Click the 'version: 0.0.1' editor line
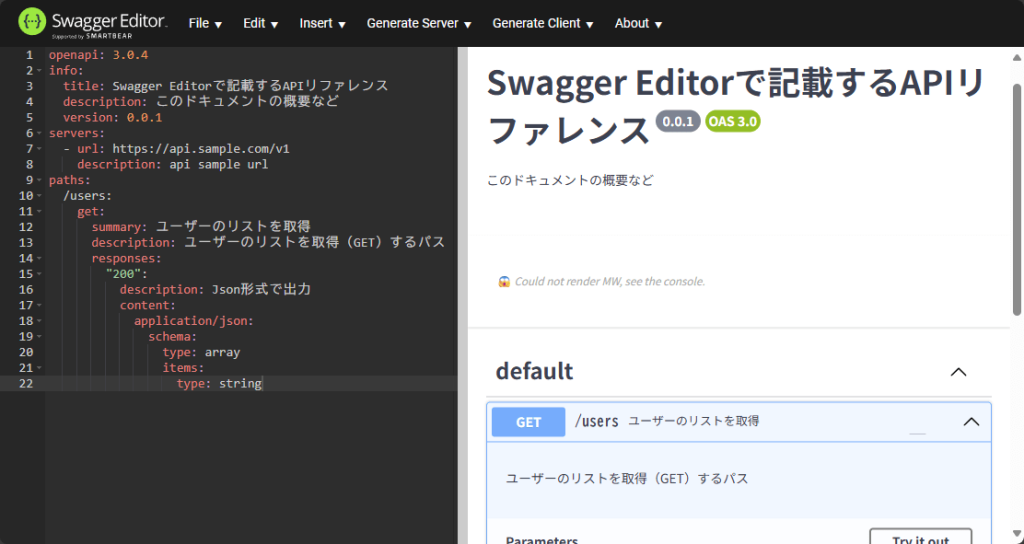 [x=112, y=118]
